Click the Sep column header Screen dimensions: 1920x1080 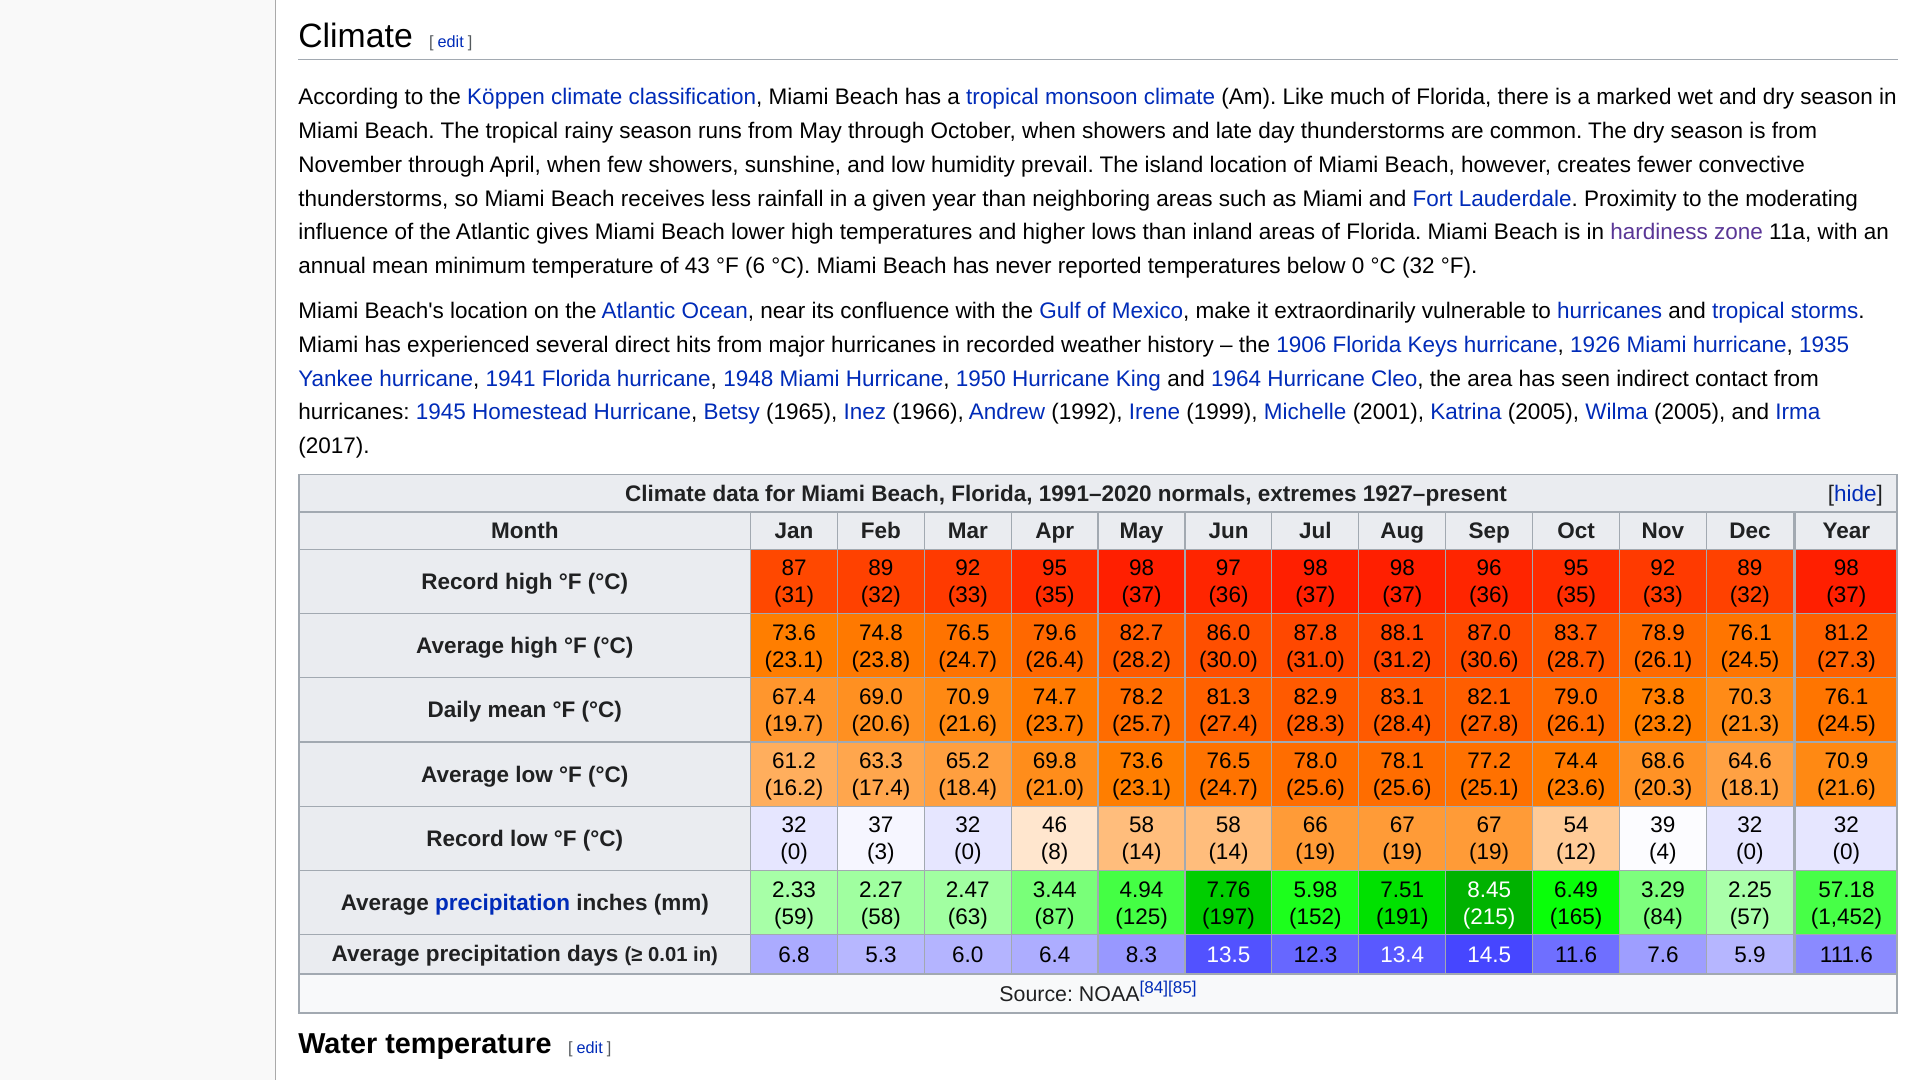pyautogui.click(x=1488, y=531)
